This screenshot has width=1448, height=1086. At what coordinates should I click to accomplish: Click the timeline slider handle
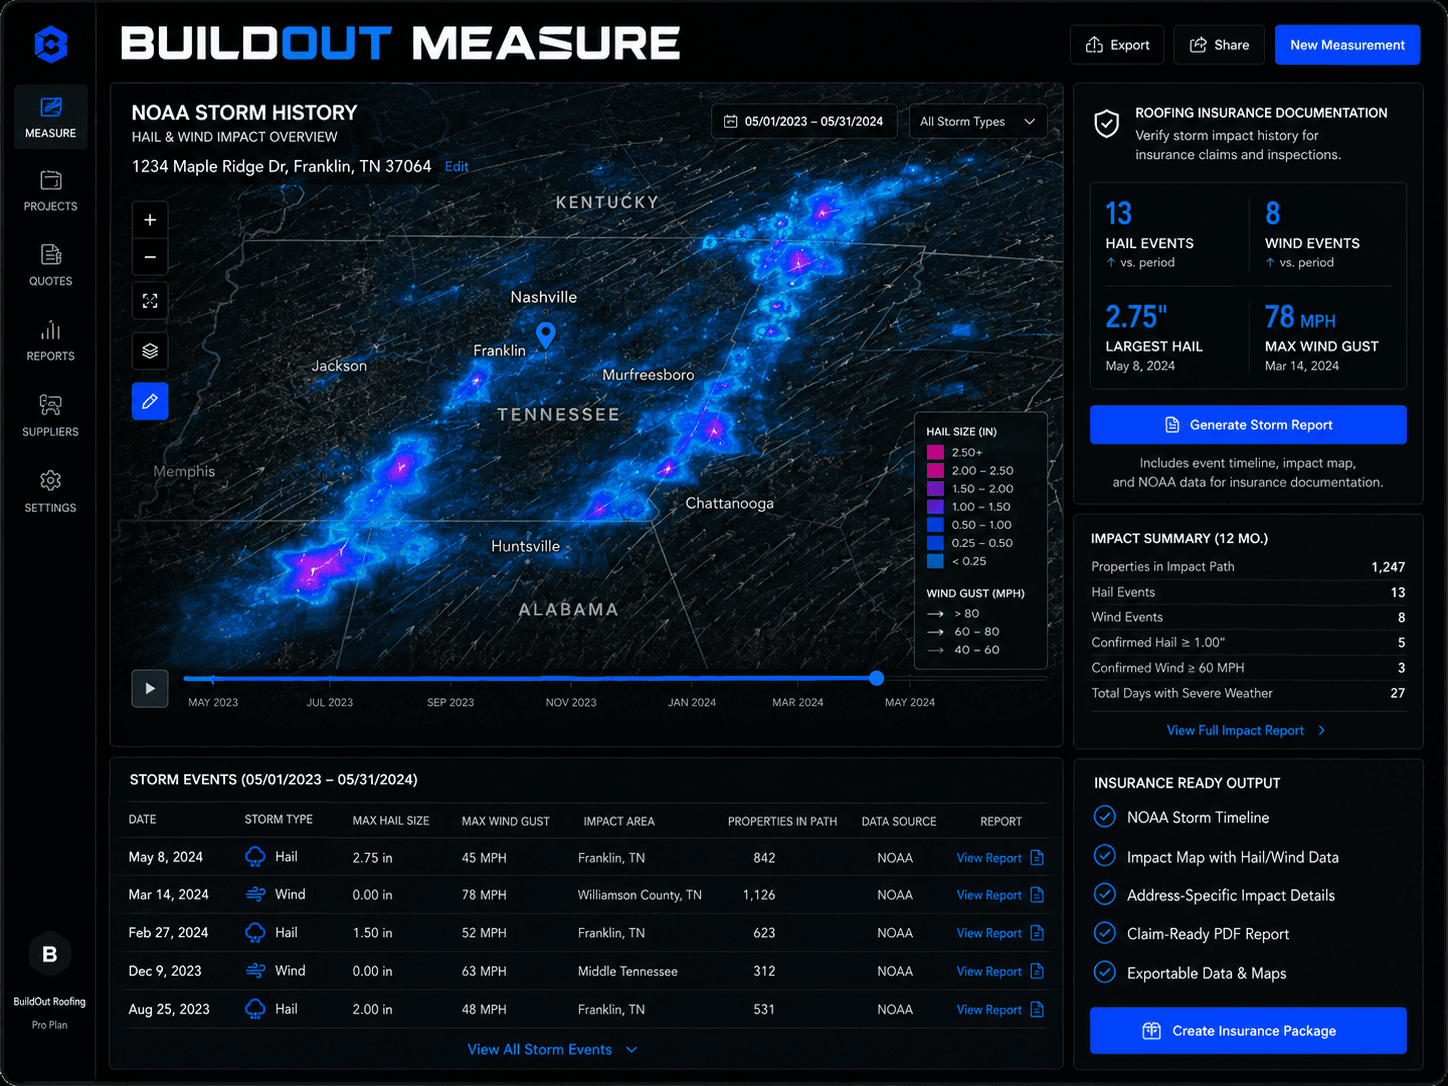(877, 678)
